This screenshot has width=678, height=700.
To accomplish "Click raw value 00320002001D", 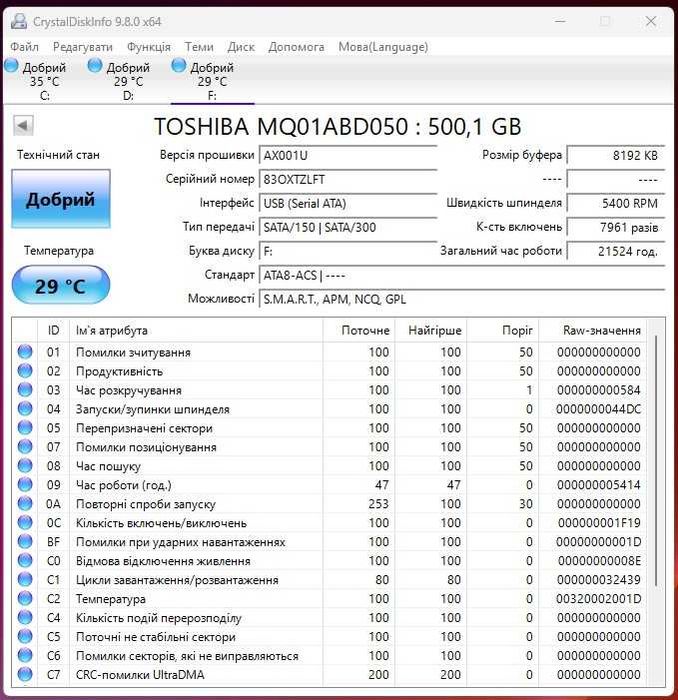I will 598,599.
